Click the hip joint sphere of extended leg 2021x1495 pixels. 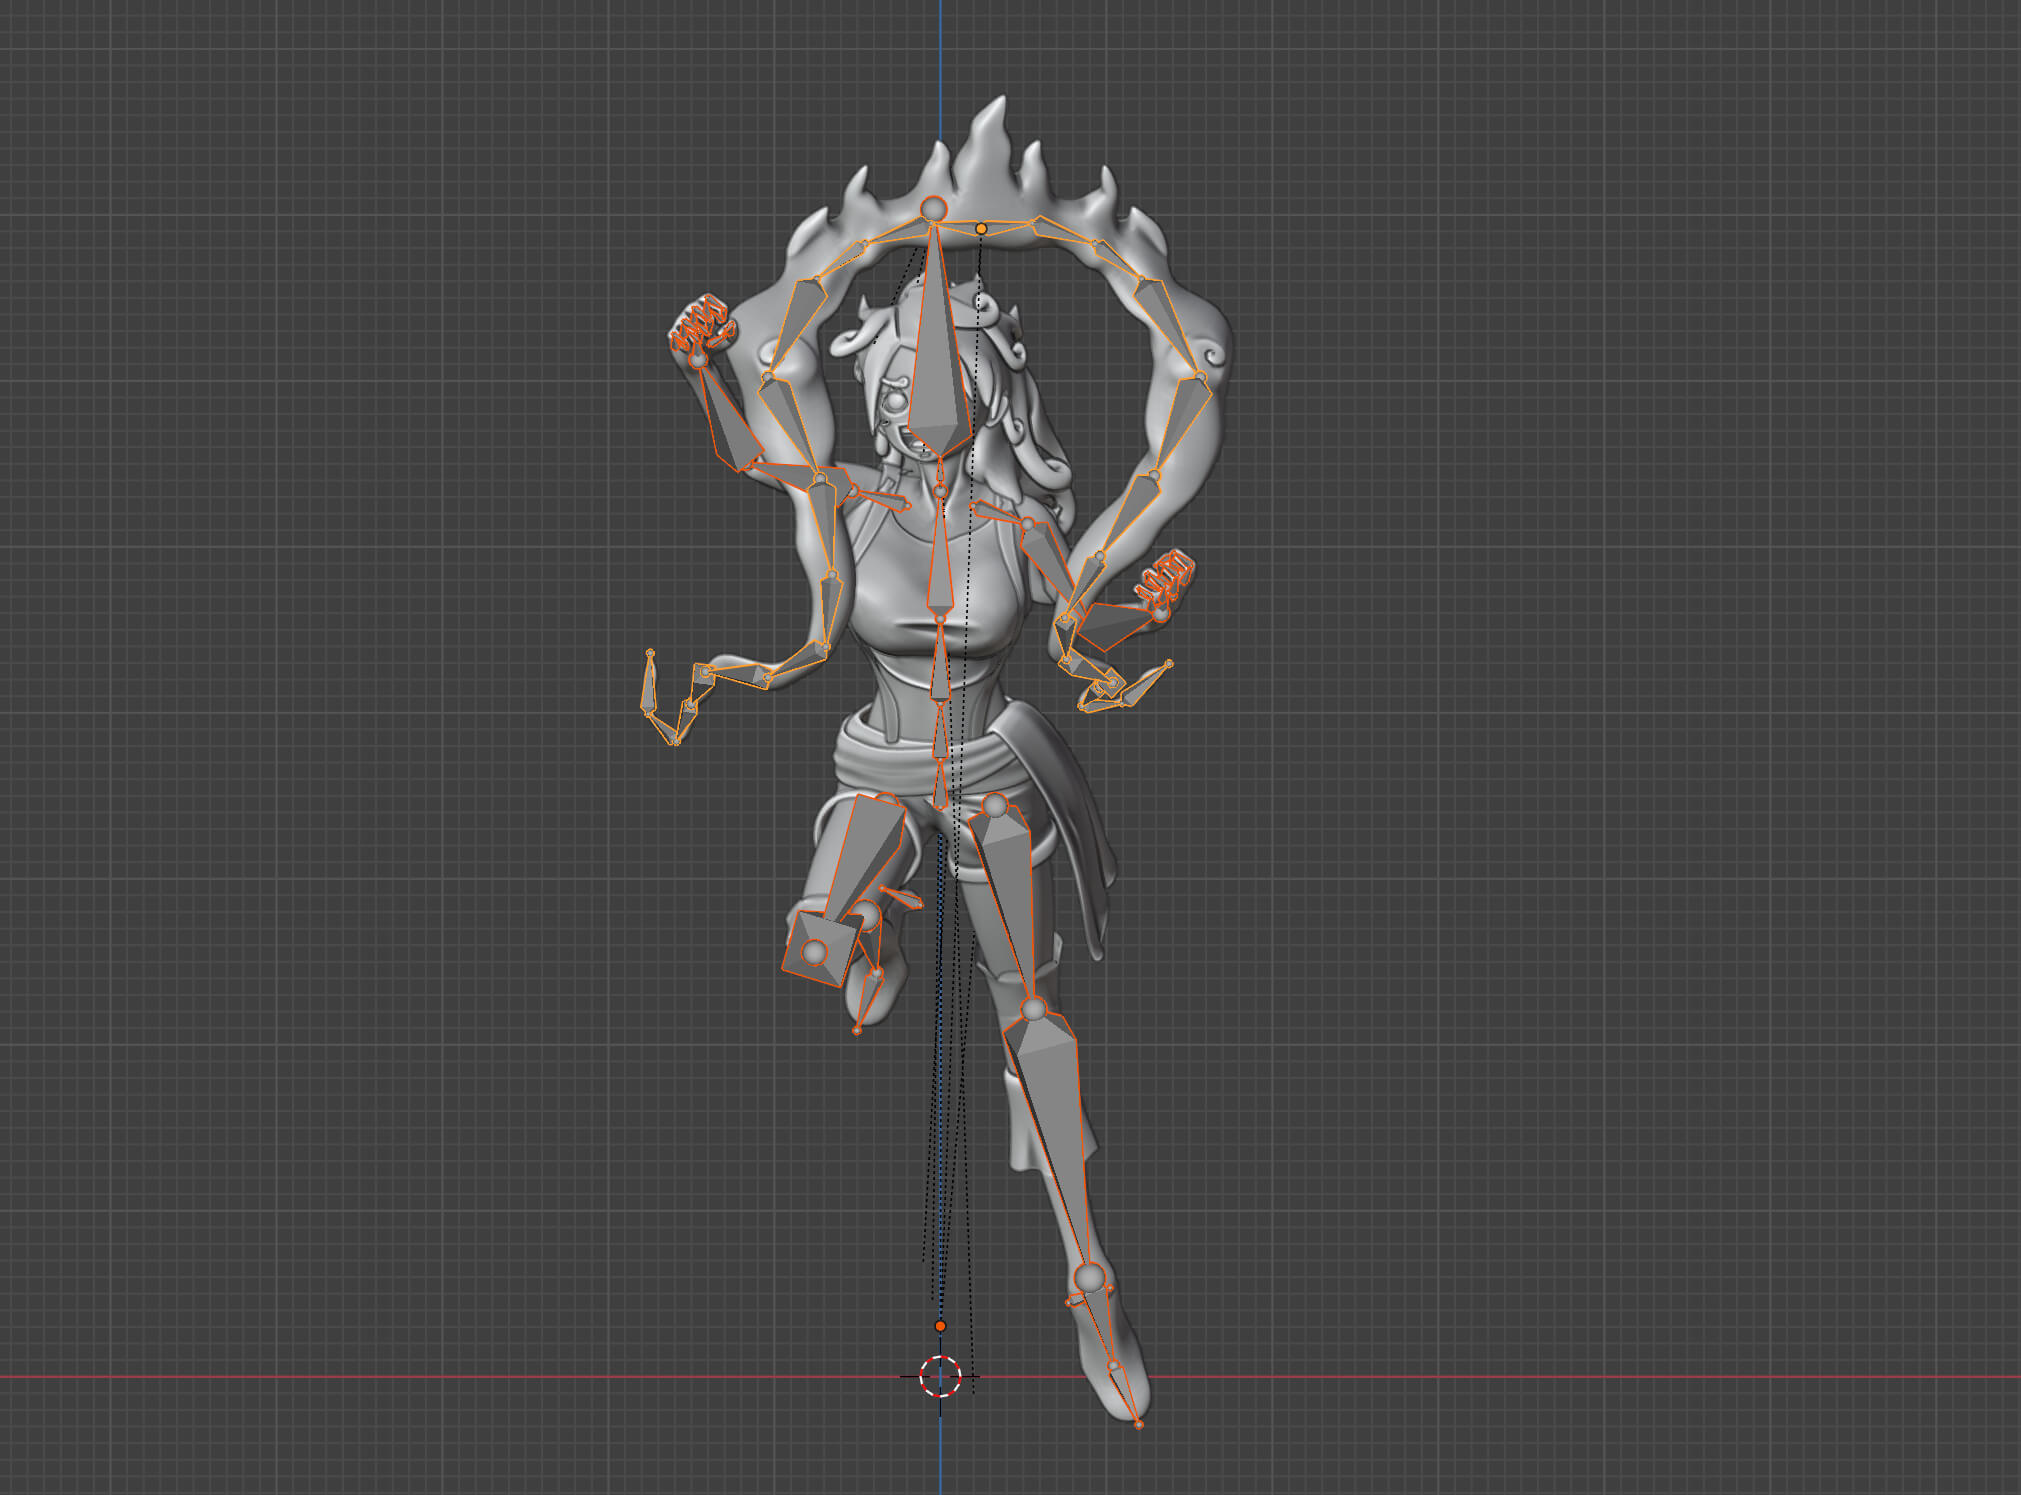click(x=994, y=805)
